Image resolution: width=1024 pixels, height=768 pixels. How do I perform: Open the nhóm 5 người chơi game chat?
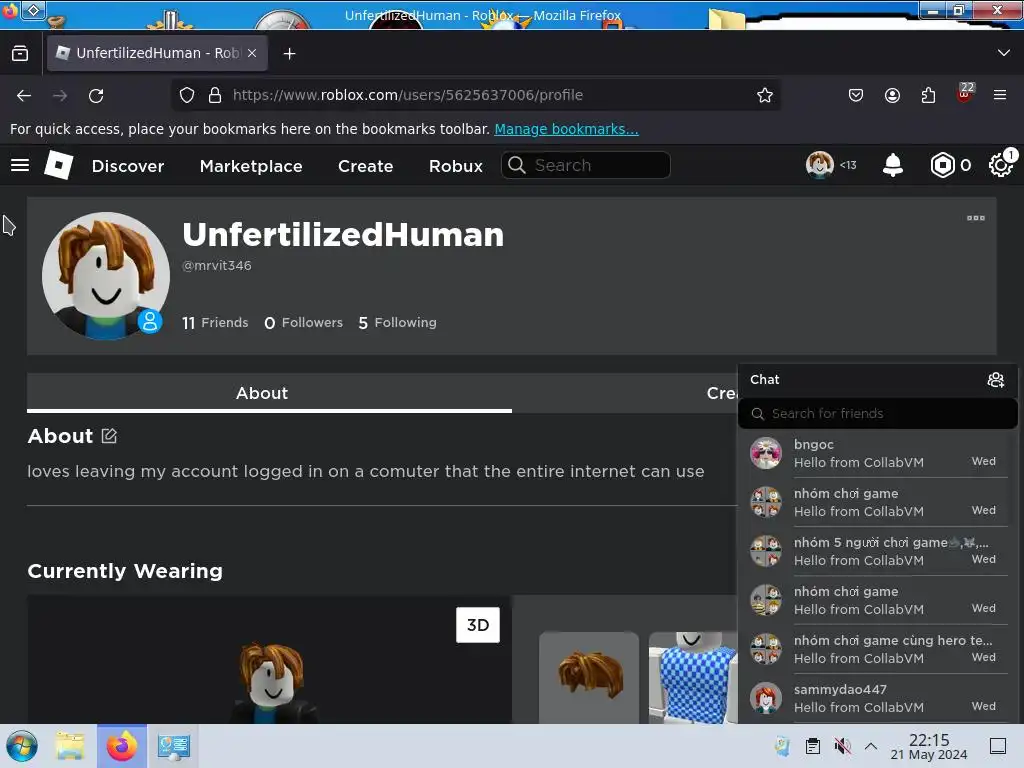pos(878,551)
